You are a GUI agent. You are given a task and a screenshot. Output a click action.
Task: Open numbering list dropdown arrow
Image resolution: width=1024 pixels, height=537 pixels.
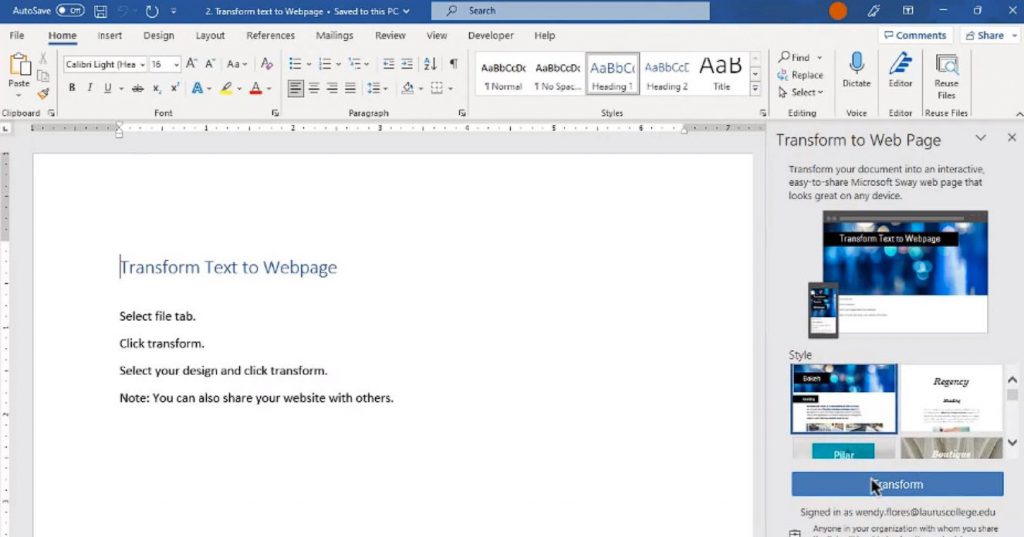[x=338, y=64]
